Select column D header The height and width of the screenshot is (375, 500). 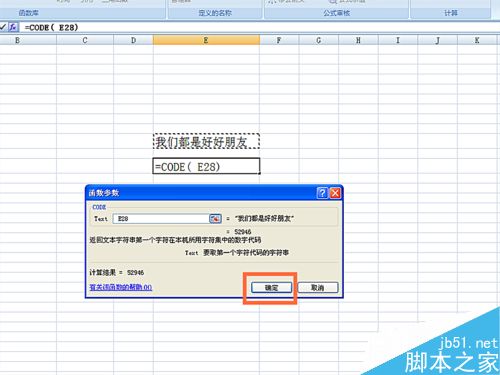(133, 40)
